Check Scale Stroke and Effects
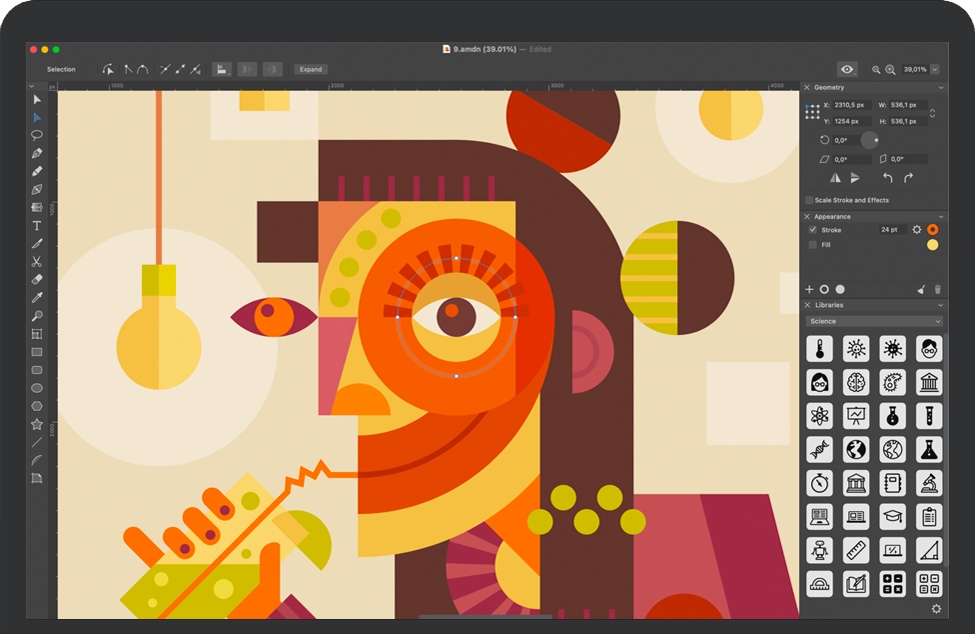The width and height of the screenshot is (975, 634). tap(809, 200)
